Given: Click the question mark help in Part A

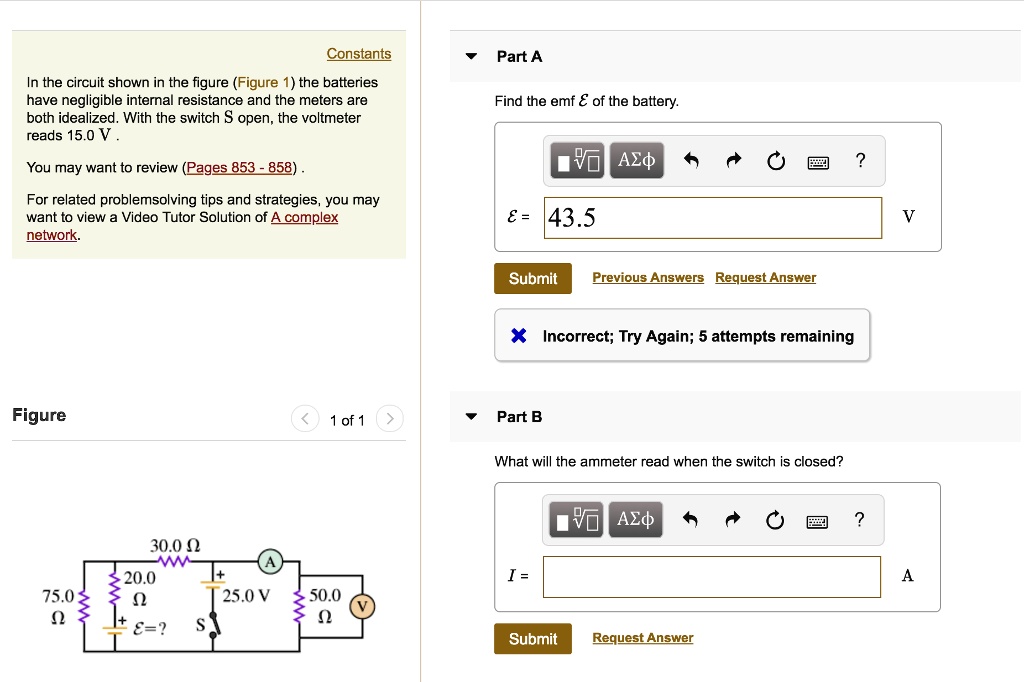Looking at the screenshot, I should (860, 160).
